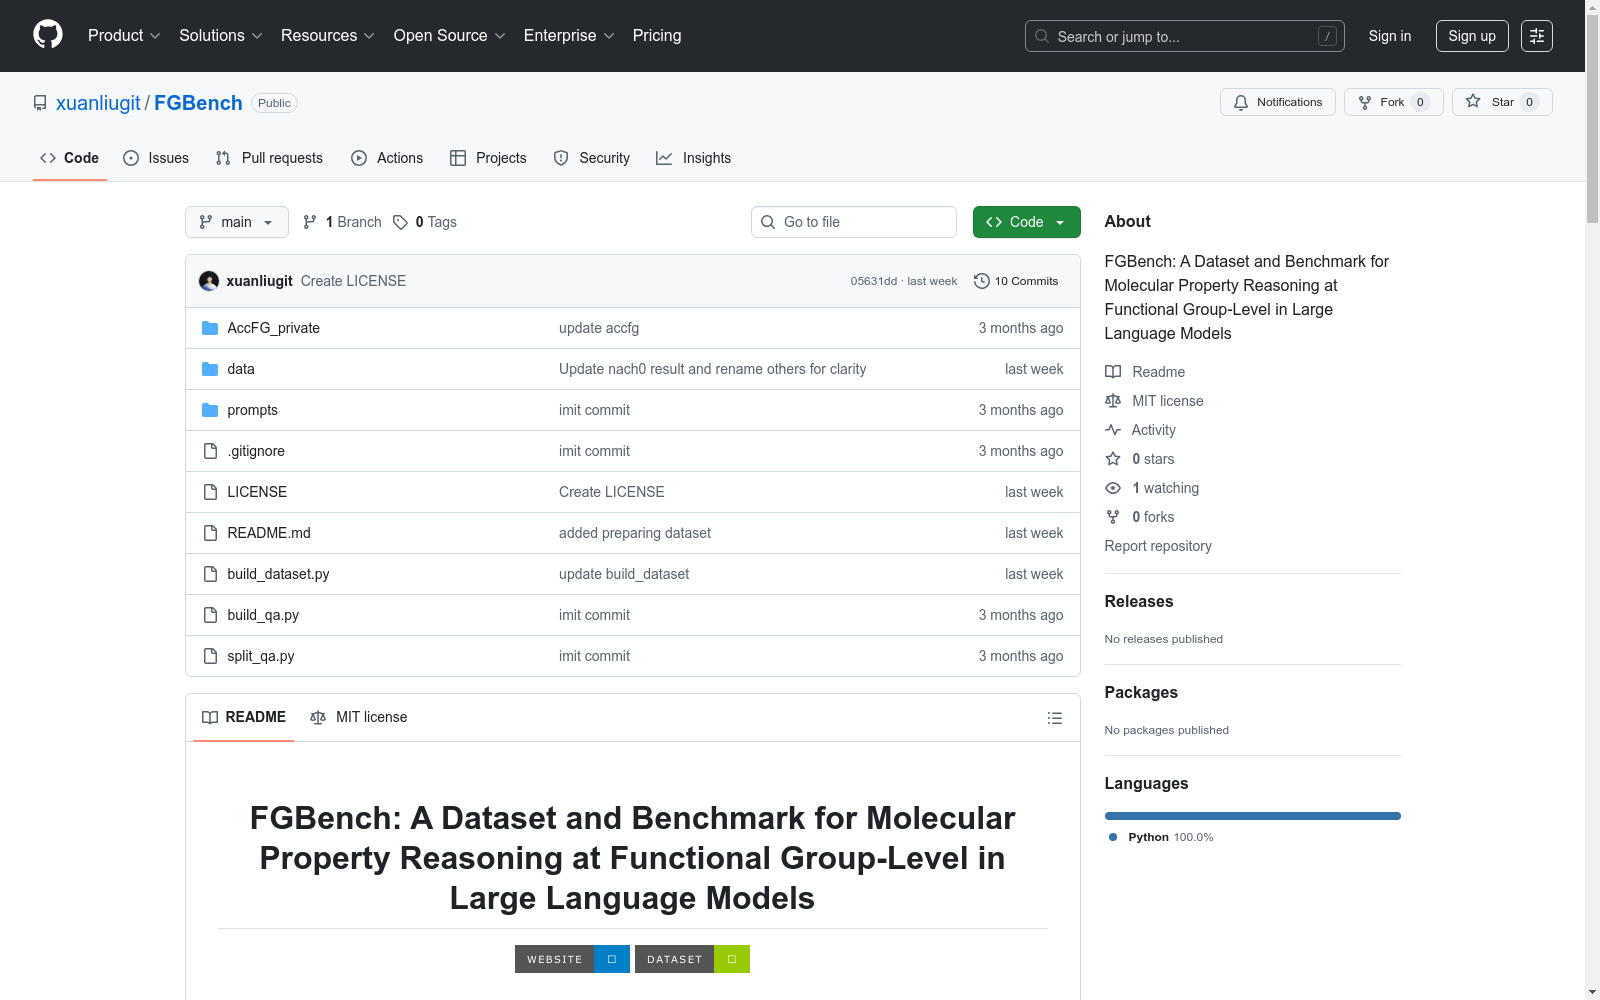Expand the Enterprise menu

tap(569, 36)
